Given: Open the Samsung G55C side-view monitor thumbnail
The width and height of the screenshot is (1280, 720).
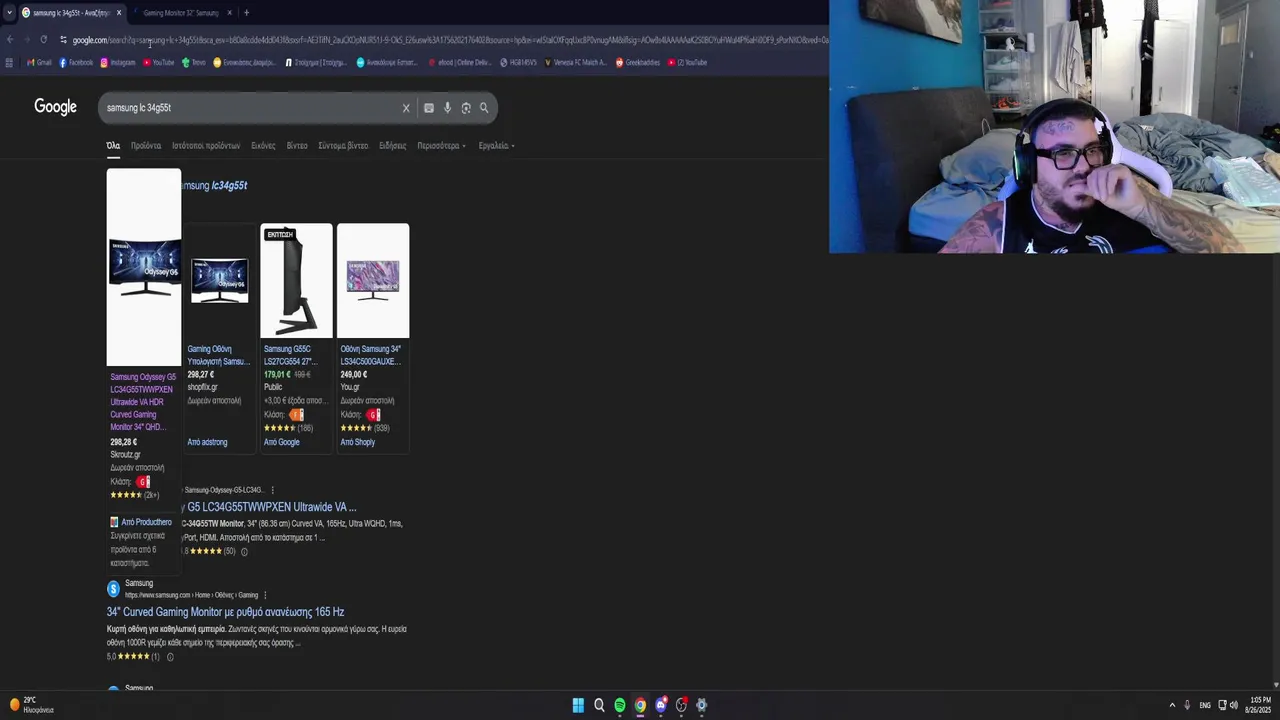Looking at the screenshot, I should [x=296, y=281].
